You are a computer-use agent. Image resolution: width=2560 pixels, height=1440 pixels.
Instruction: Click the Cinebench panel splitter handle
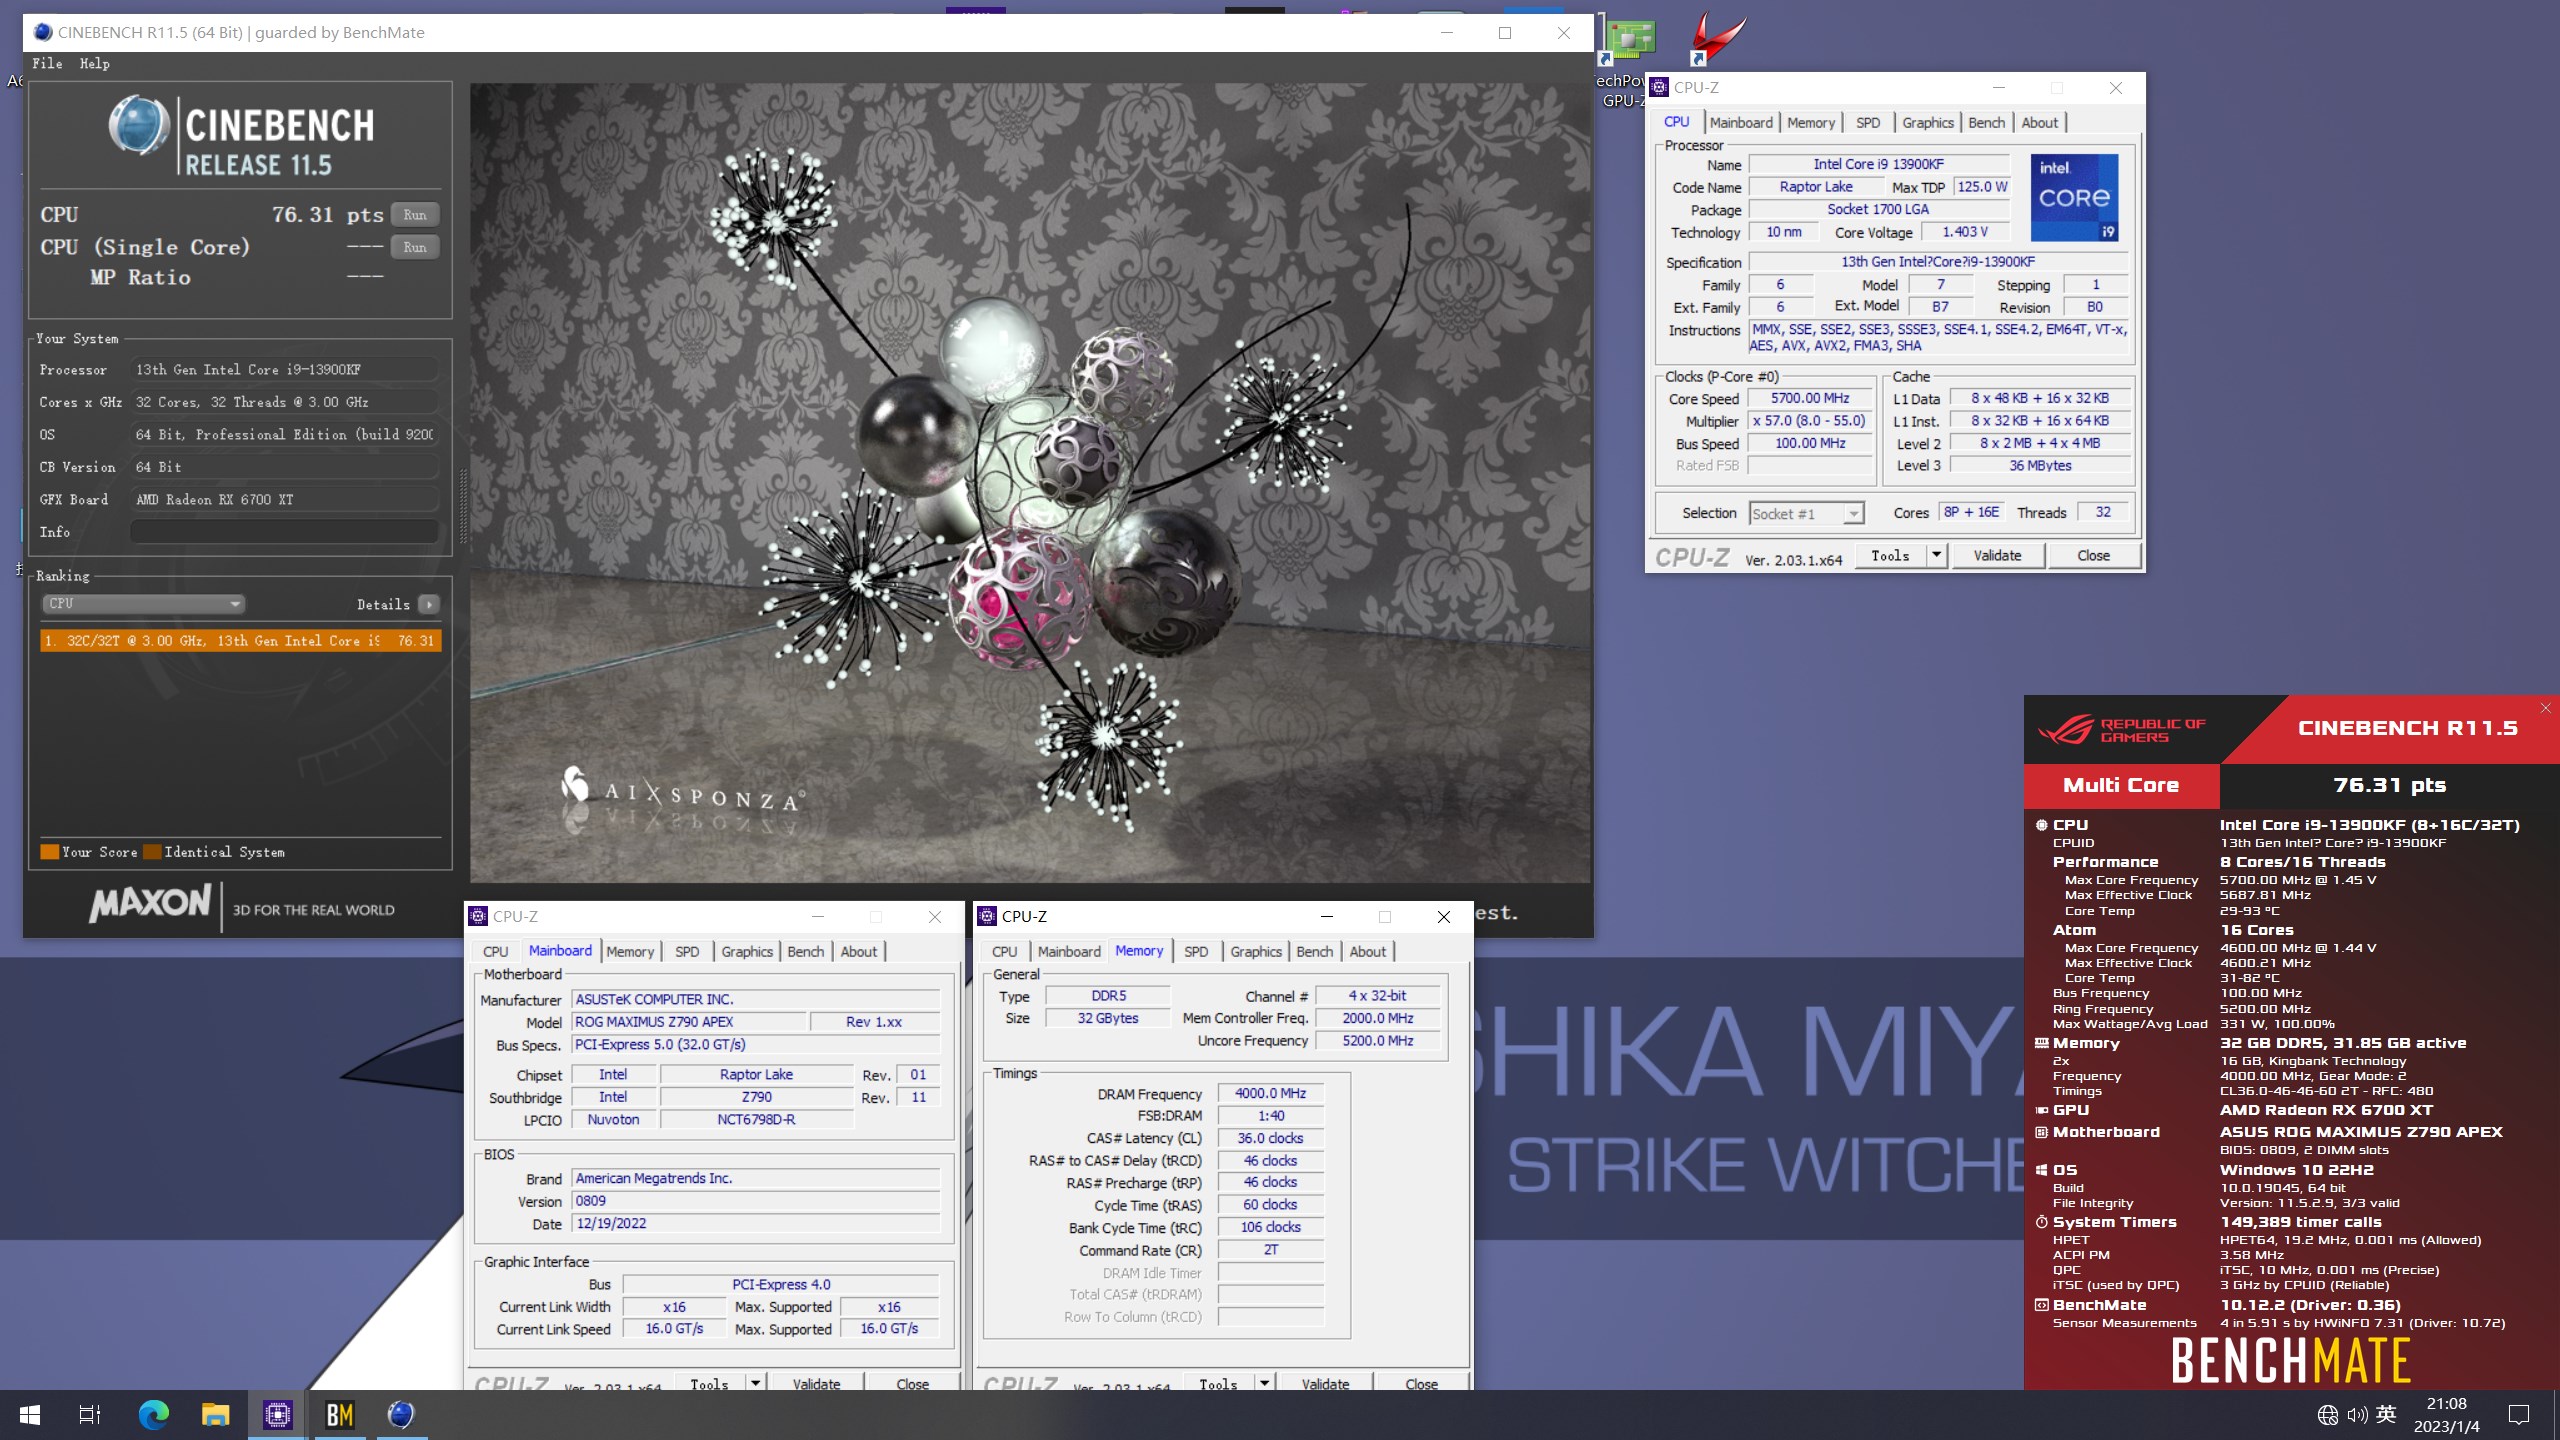point(462,505)
